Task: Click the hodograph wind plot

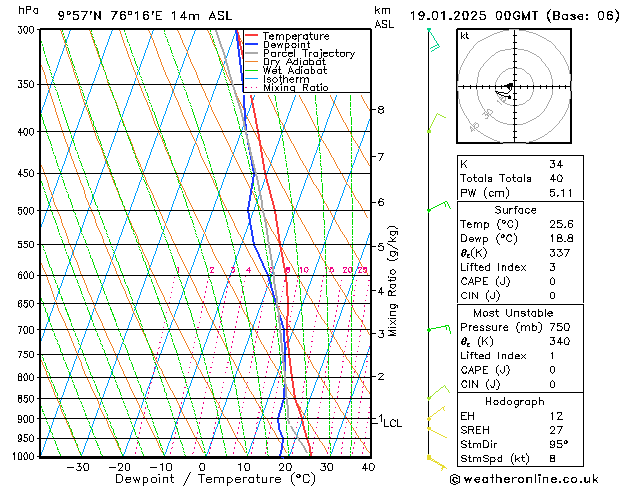Action: tap(514, 86)
